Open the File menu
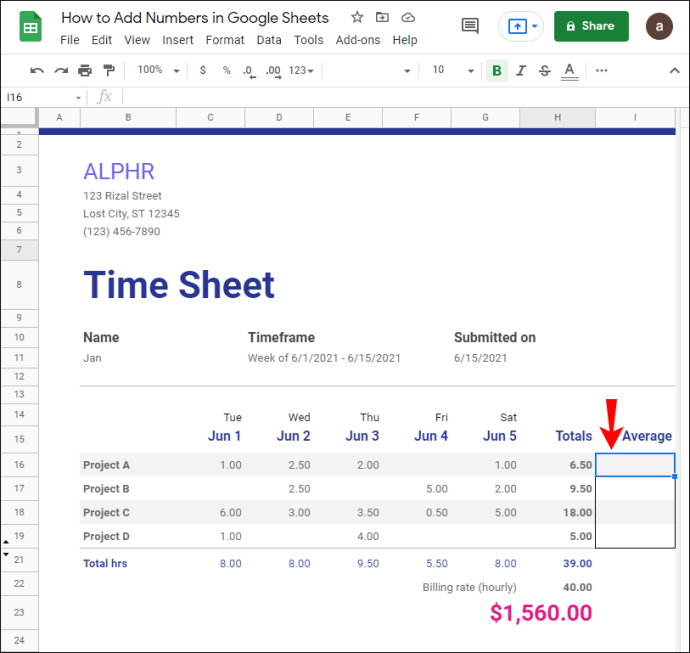Screen dimensions: 690x653 tap(70, 40)
